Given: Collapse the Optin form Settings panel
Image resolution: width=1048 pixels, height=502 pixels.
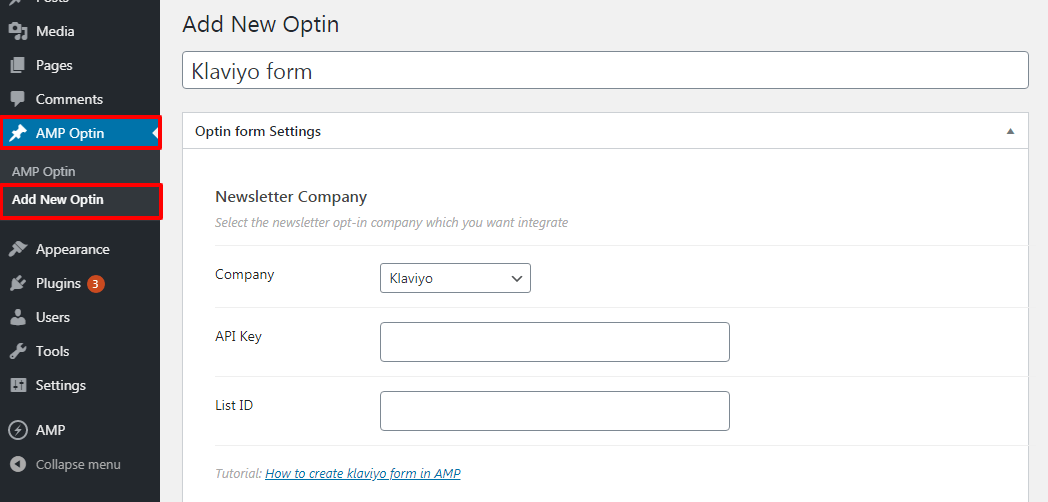Looking at the screenshot, I should [1011, 132].
